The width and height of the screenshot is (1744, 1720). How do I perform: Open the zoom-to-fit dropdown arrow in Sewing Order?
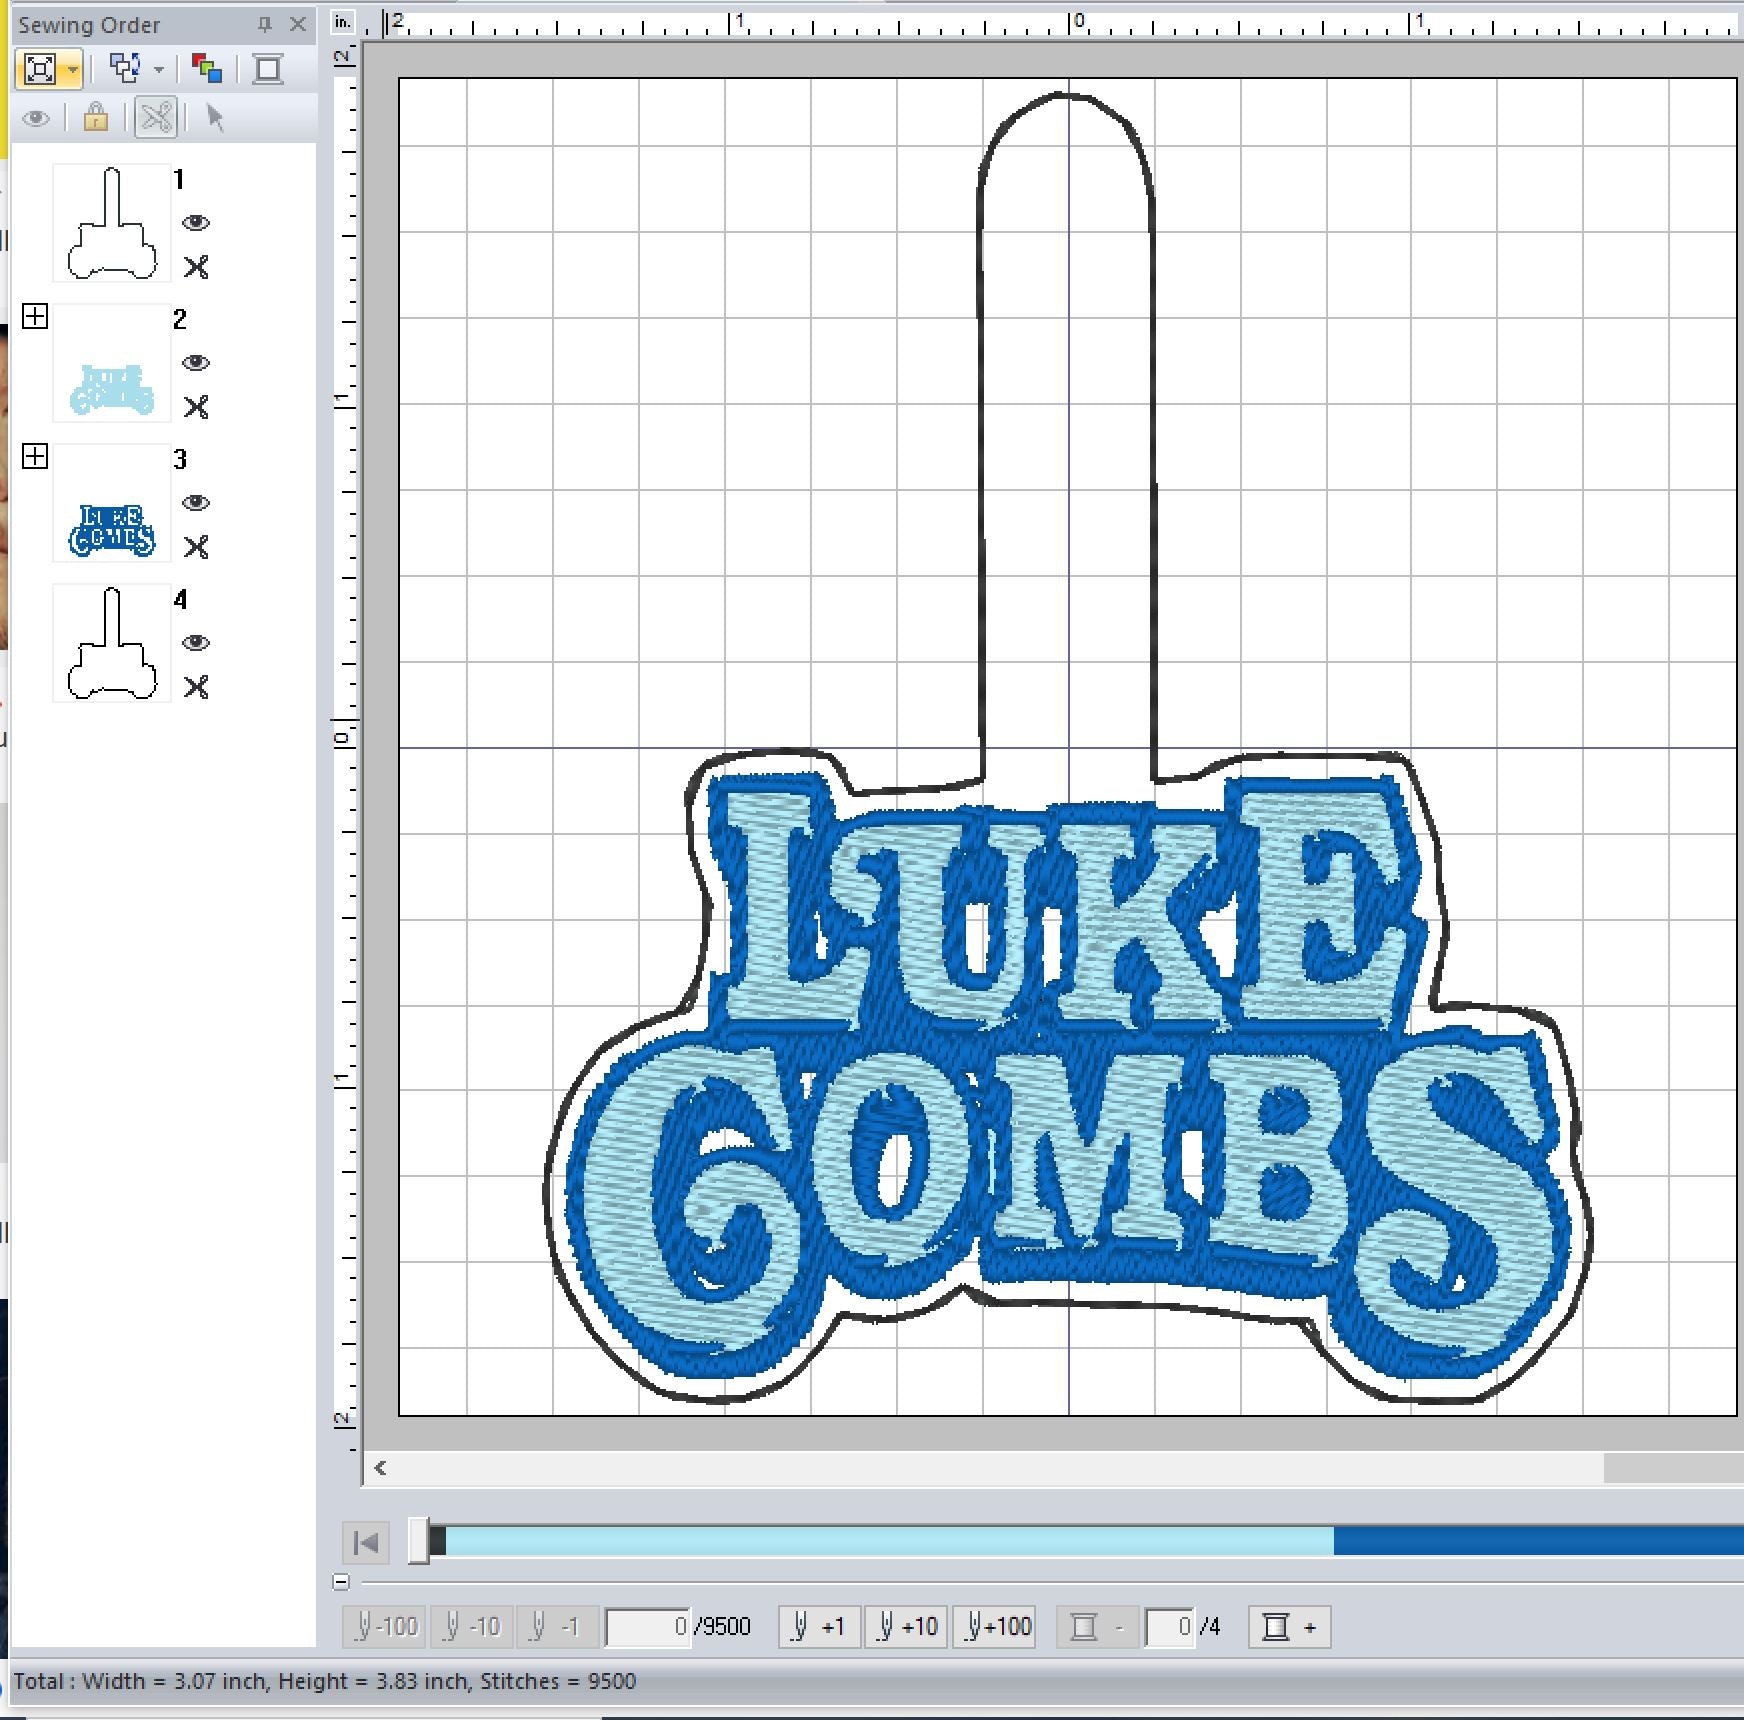point(72,70)
